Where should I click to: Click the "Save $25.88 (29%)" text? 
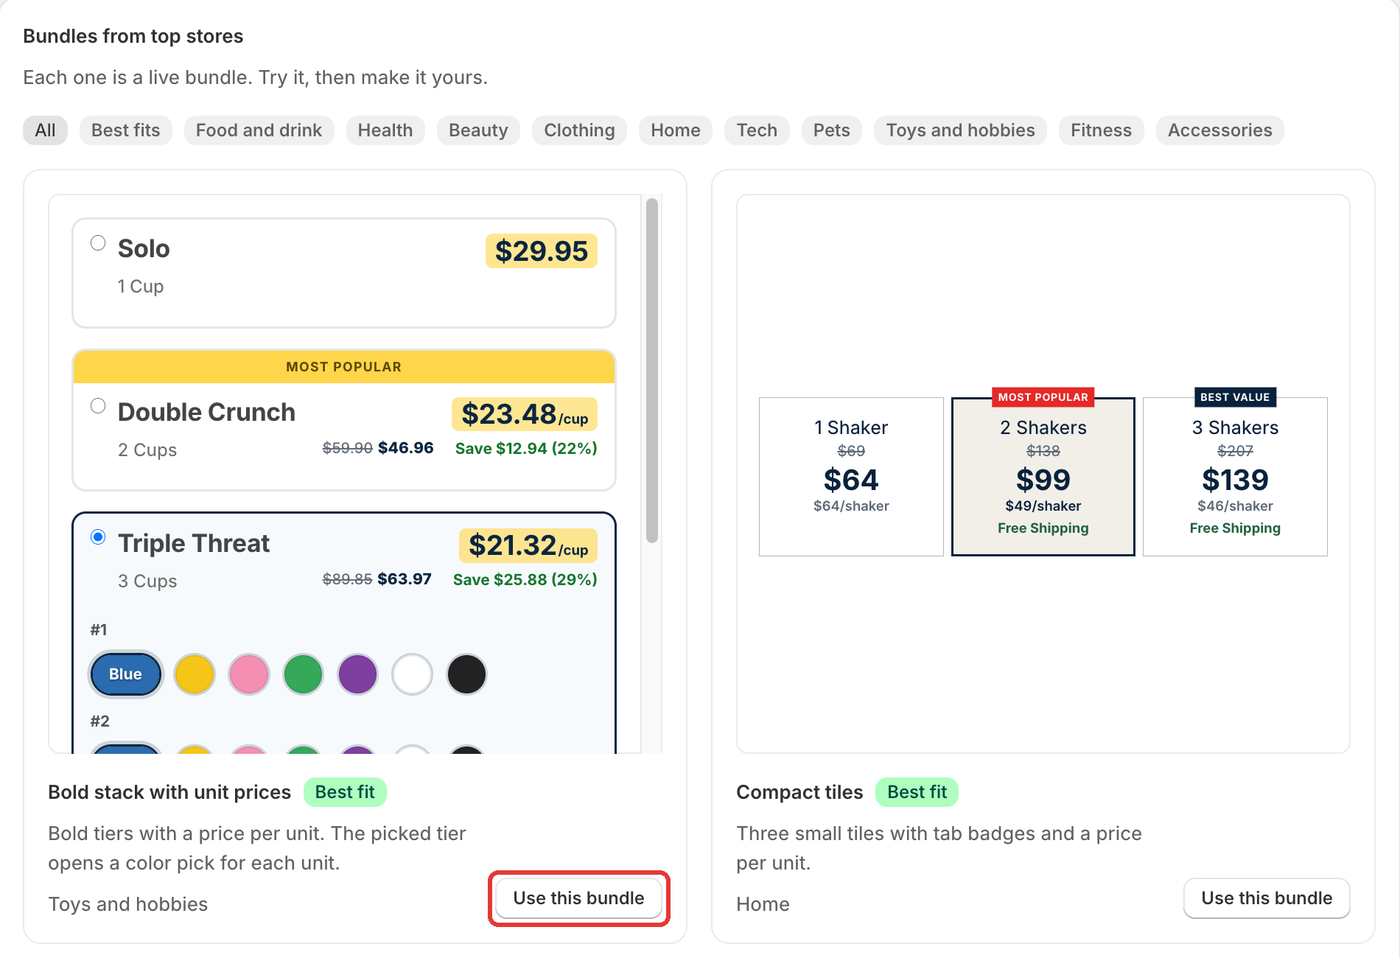coord(525,579)
